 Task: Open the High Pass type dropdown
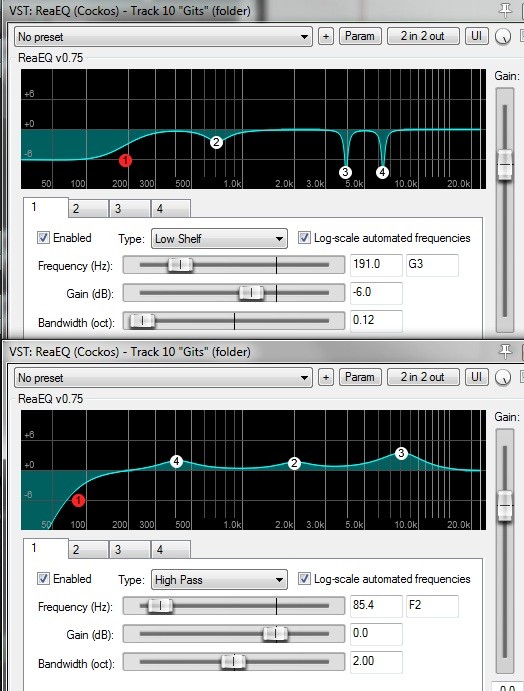[x=219, y=580]
